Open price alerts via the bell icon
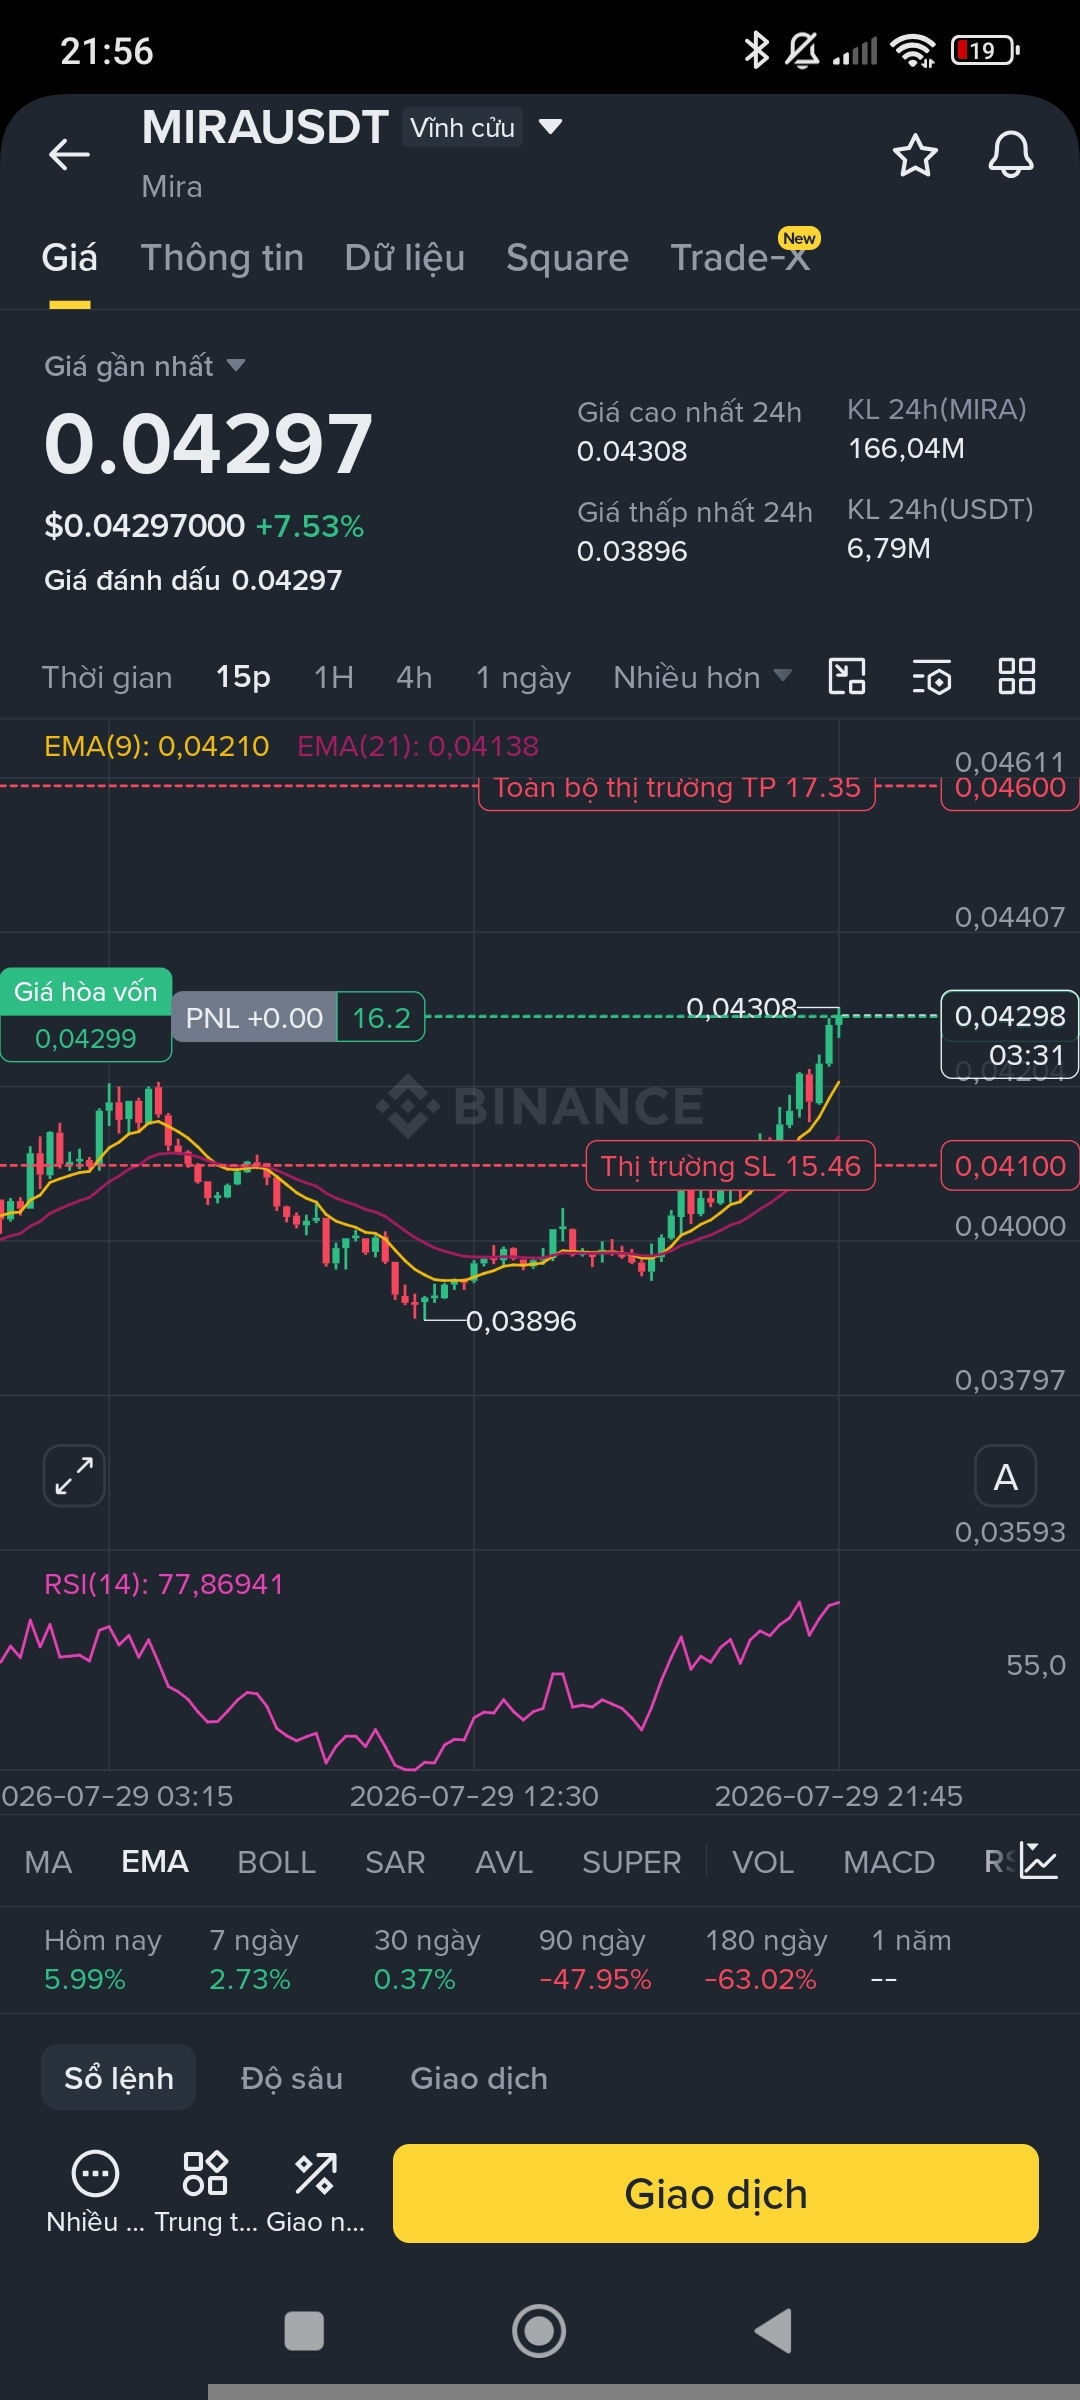 tap(1011, 155)
